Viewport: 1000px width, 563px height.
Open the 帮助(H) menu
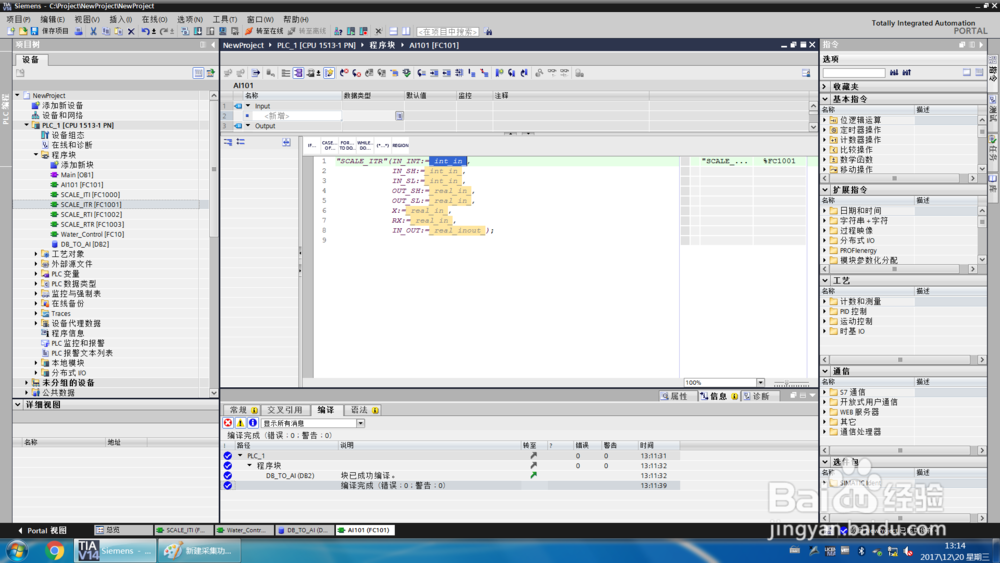(x=295, y=19)
